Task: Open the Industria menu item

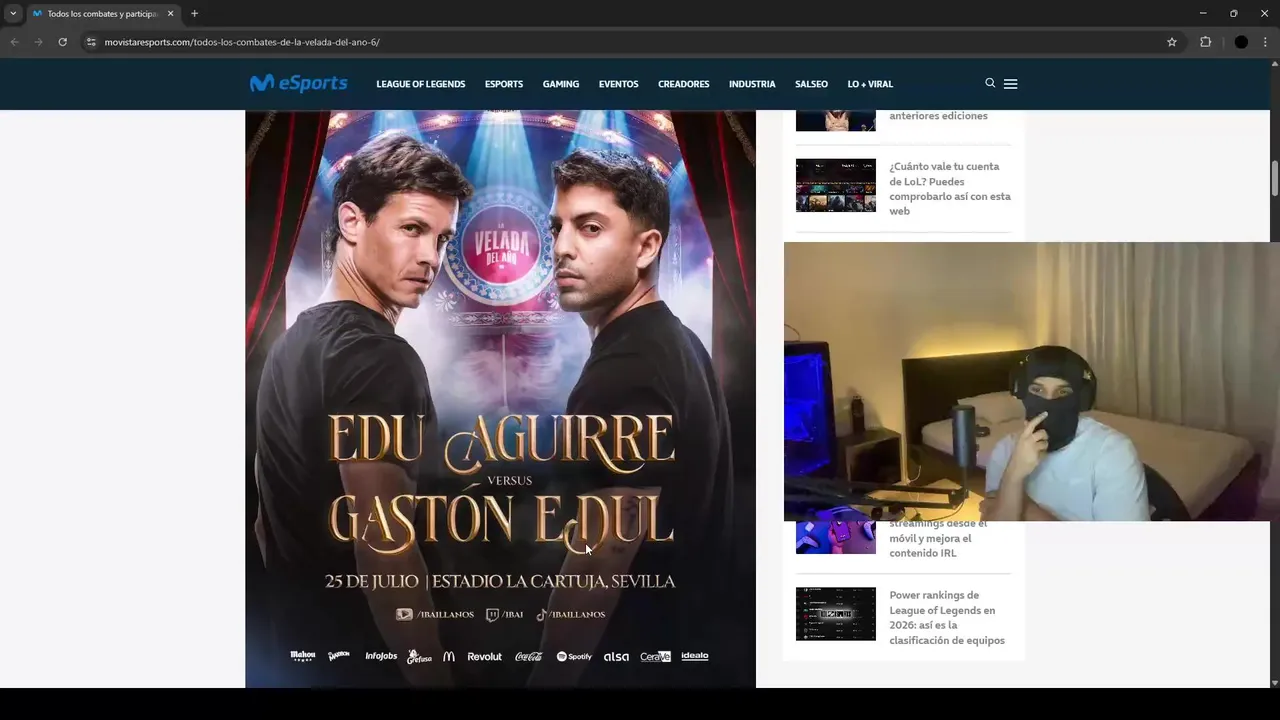Action: [752, 84]
